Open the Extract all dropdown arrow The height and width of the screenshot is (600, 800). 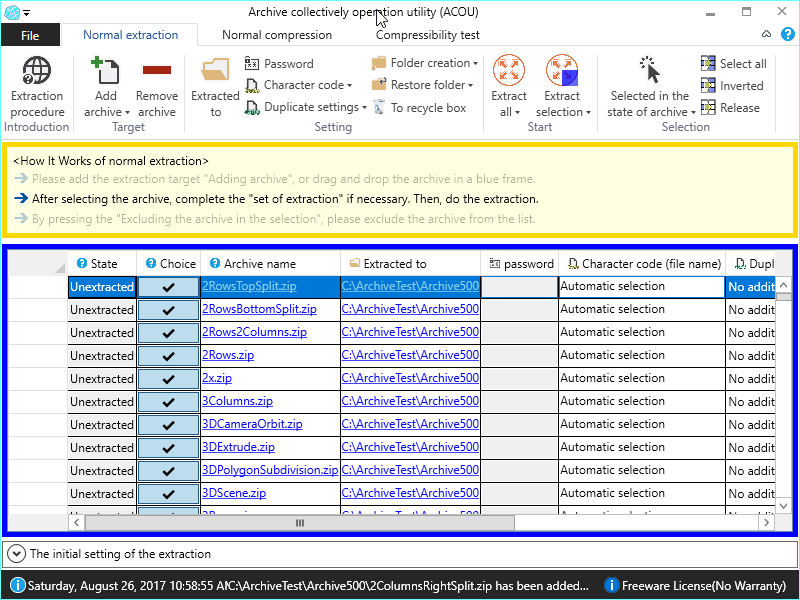coord(517,113)
